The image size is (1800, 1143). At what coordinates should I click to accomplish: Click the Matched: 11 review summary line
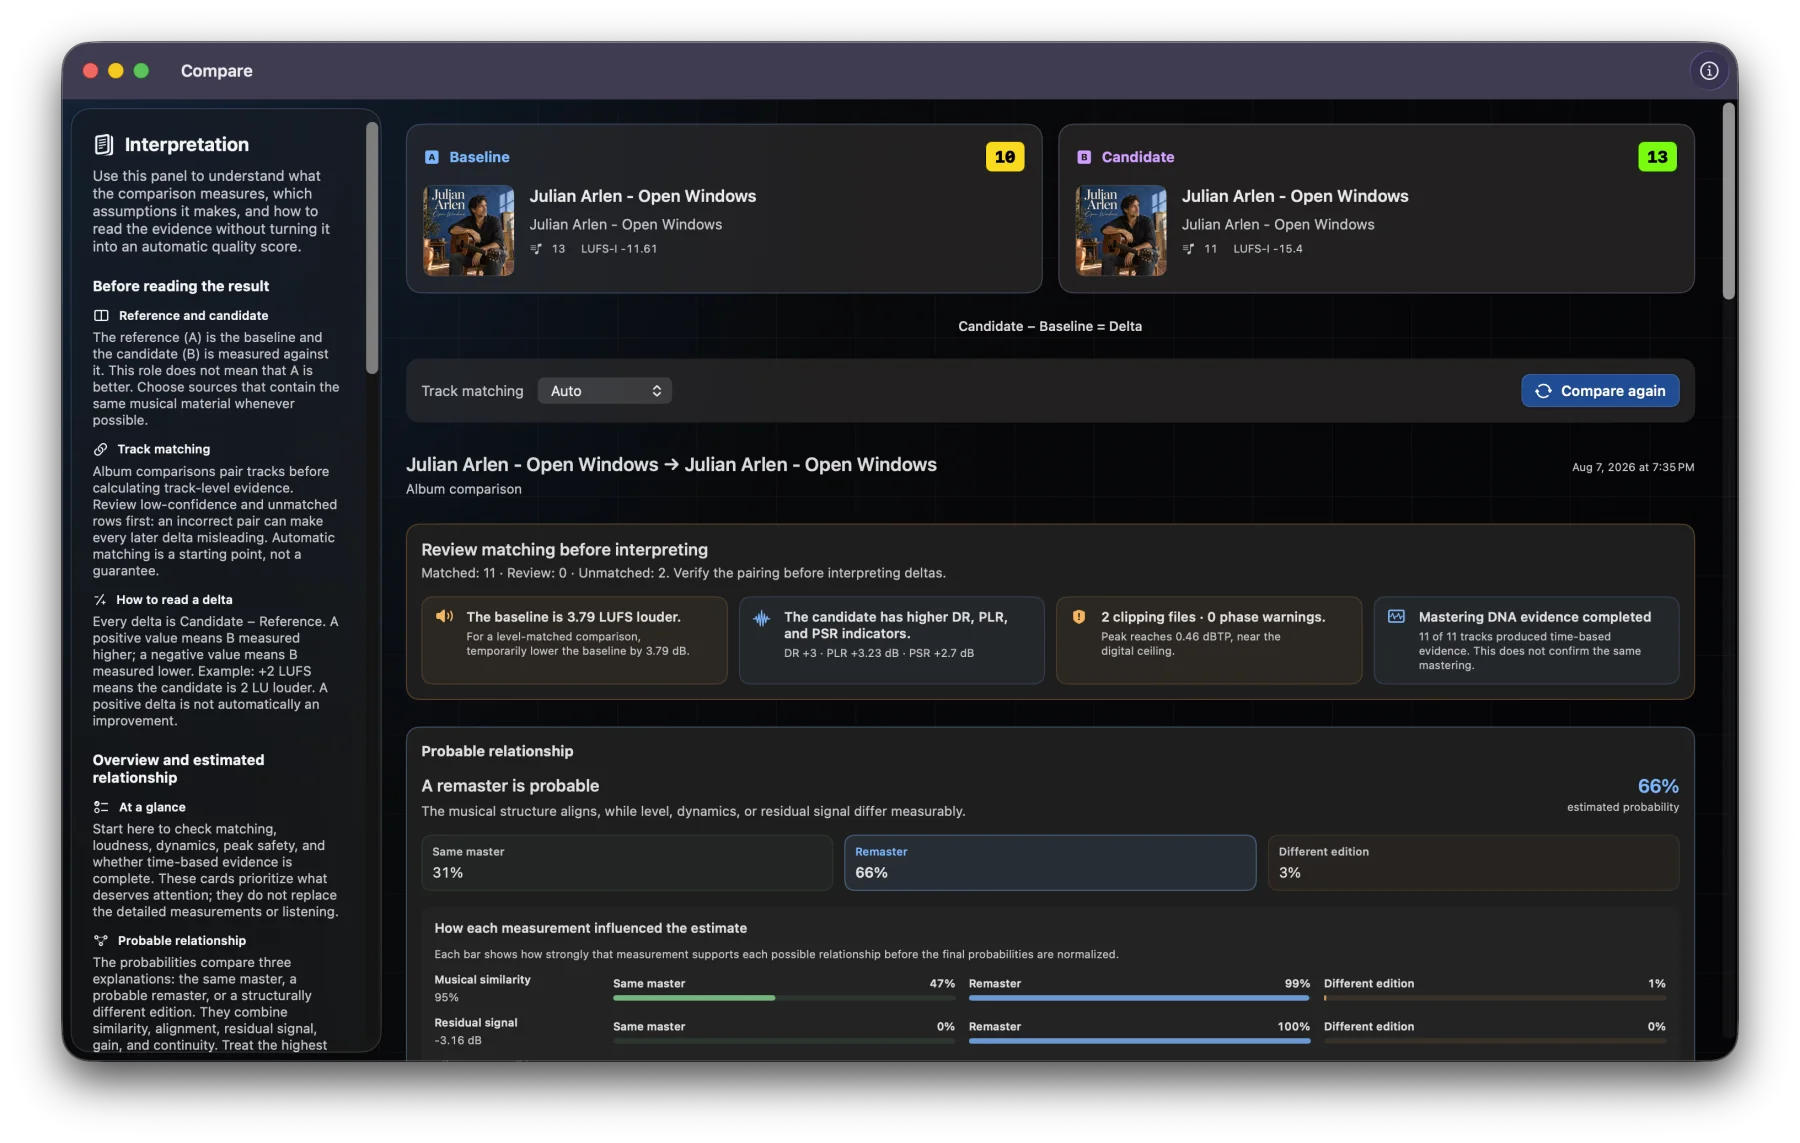click(683, 574)
